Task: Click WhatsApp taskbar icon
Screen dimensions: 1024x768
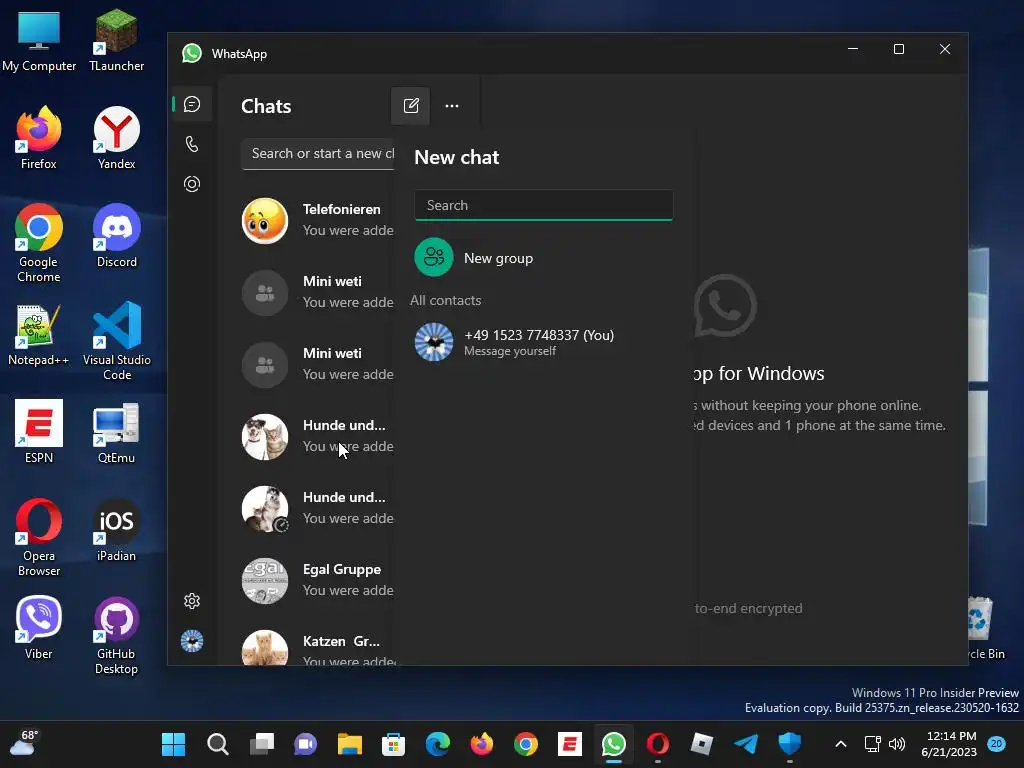Action: click(614, 744)
